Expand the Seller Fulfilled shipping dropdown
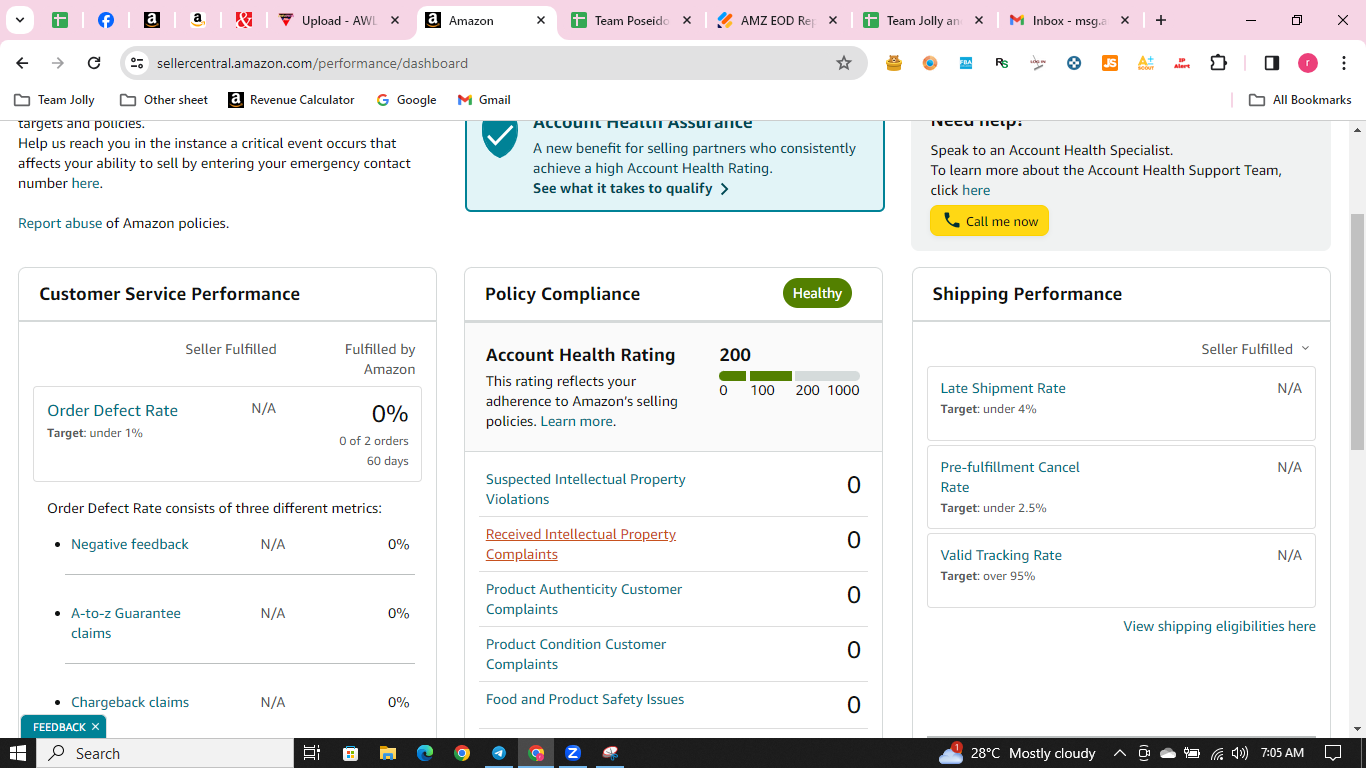The width and height of the screenshot is (1366, 768). click(1255, 349)
